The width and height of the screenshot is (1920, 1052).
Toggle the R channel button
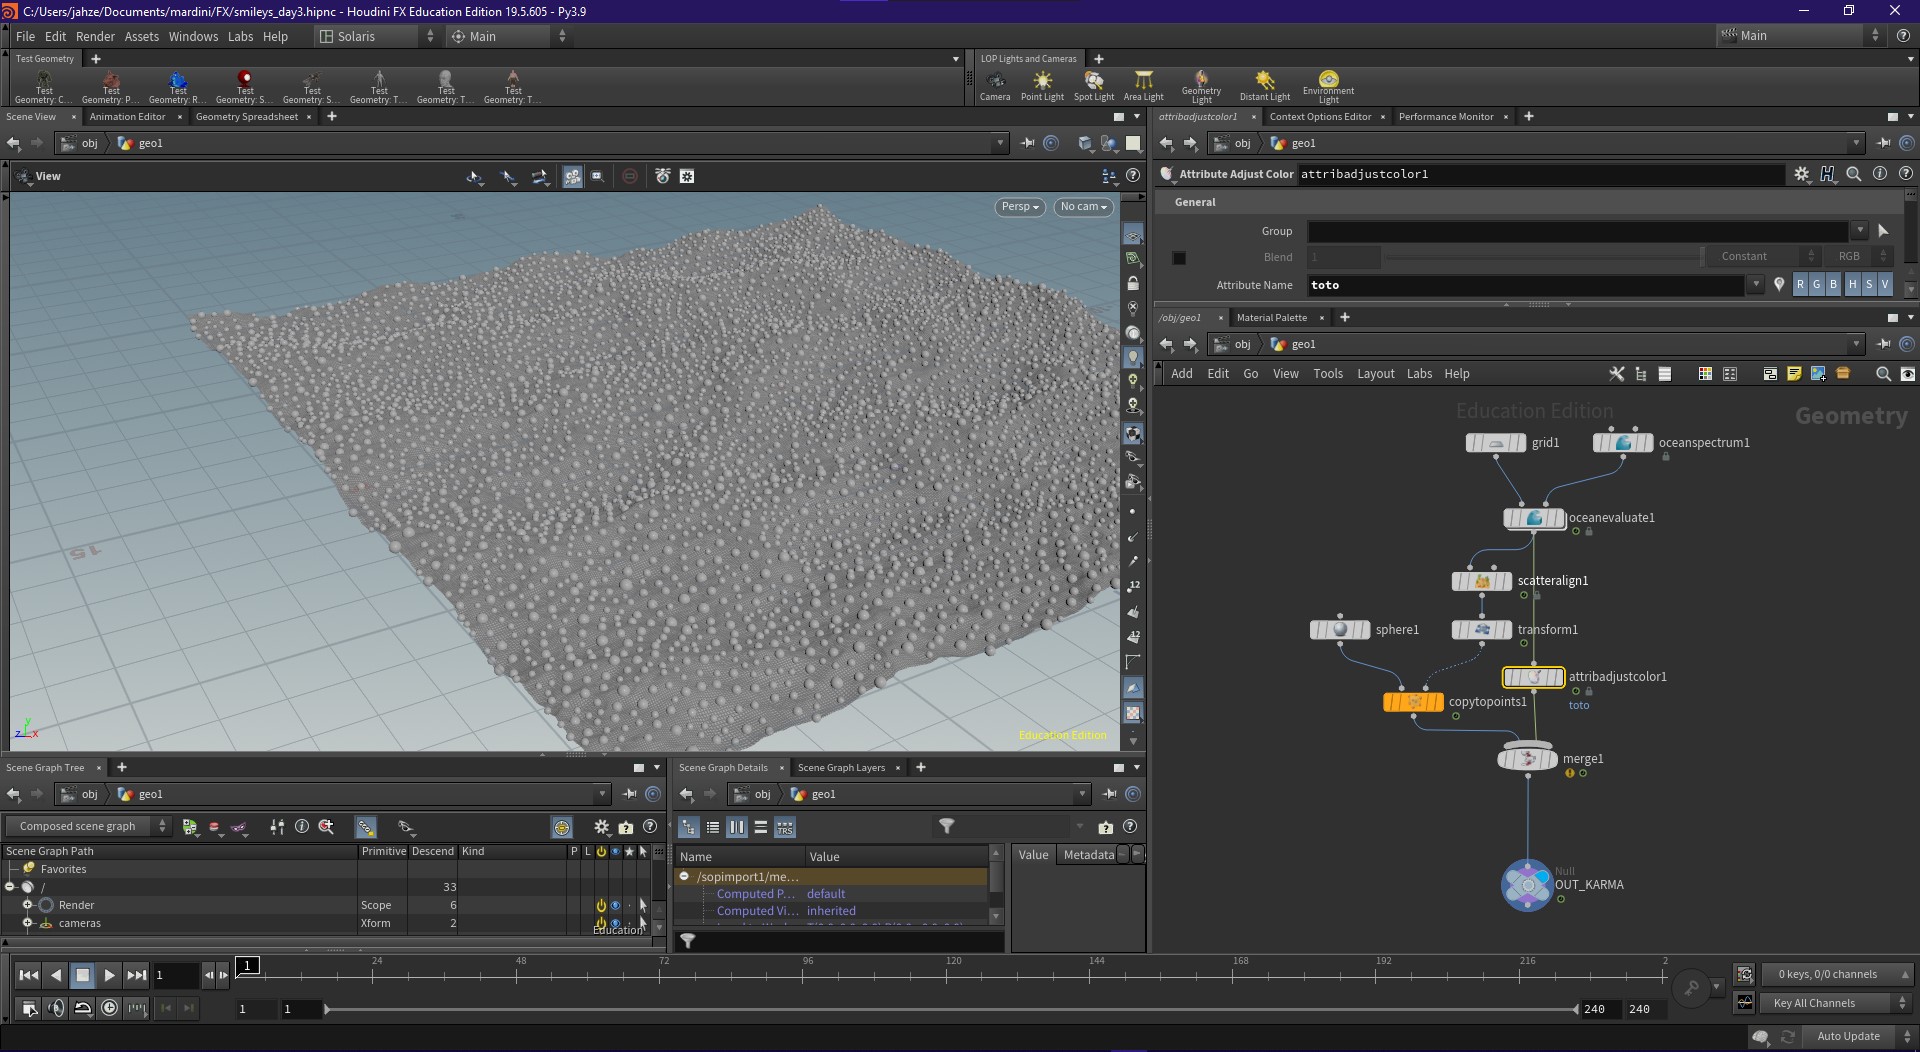1800,285
